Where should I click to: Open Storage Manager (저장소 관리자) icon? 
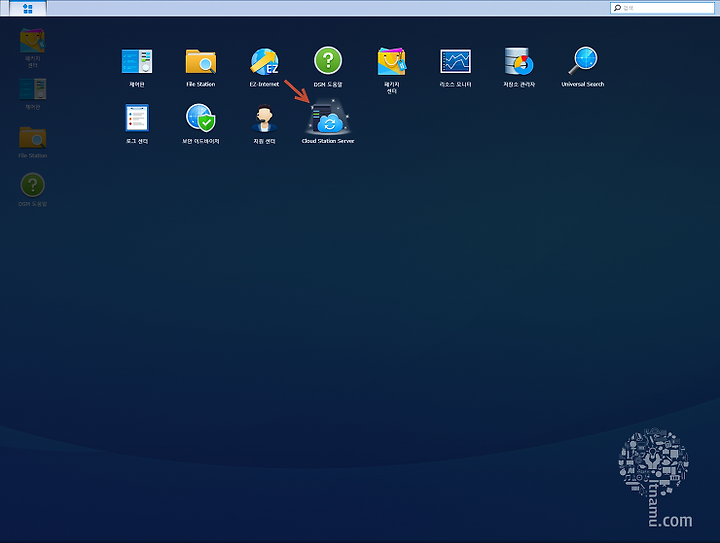pyautogui.click(x=519, y=62)
